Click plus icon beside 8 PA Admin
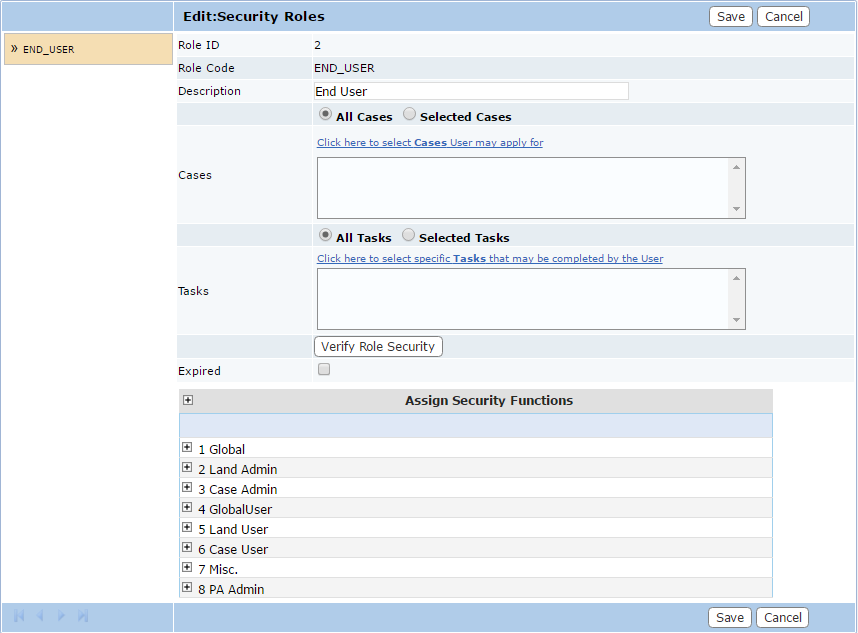This screenshot has height=633, width=858. 187,588
